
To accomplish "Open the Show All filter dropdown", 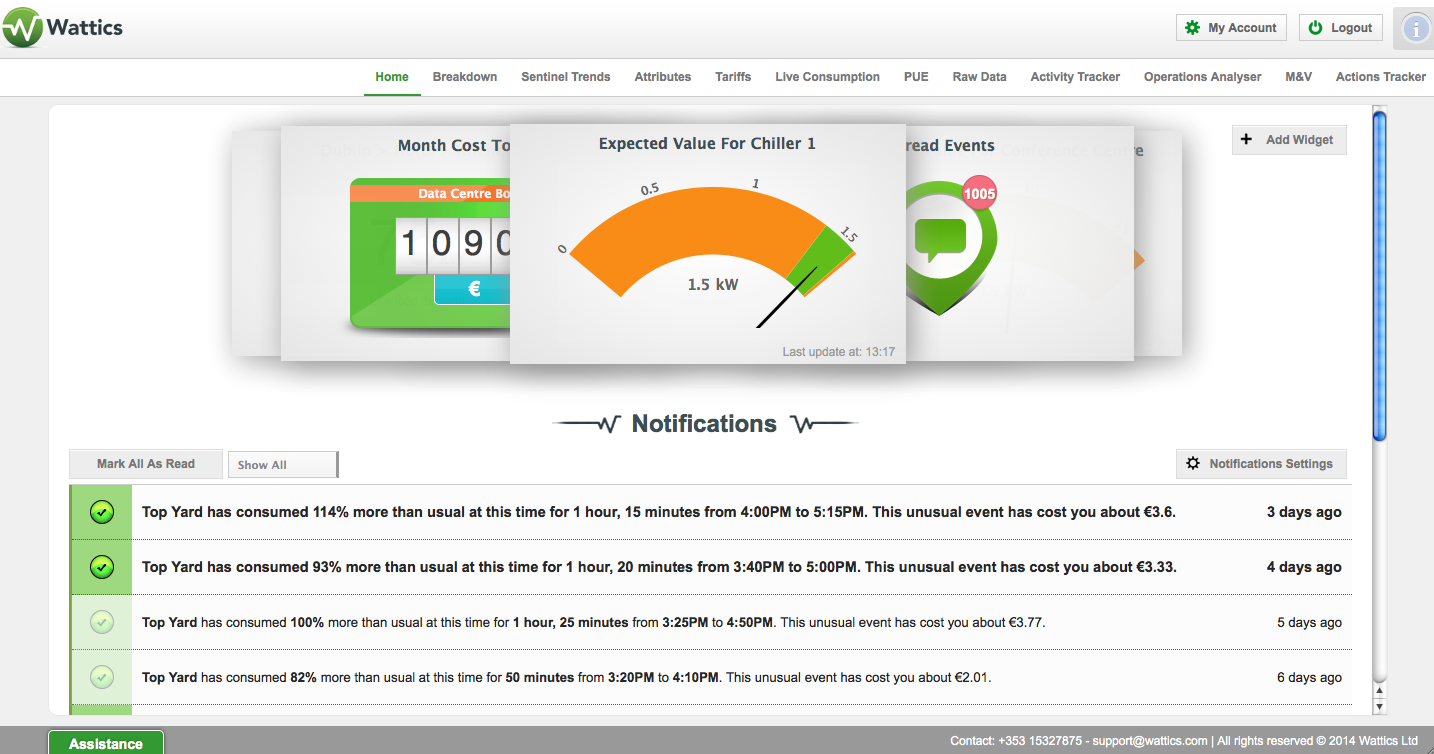I will coord(283,465).
